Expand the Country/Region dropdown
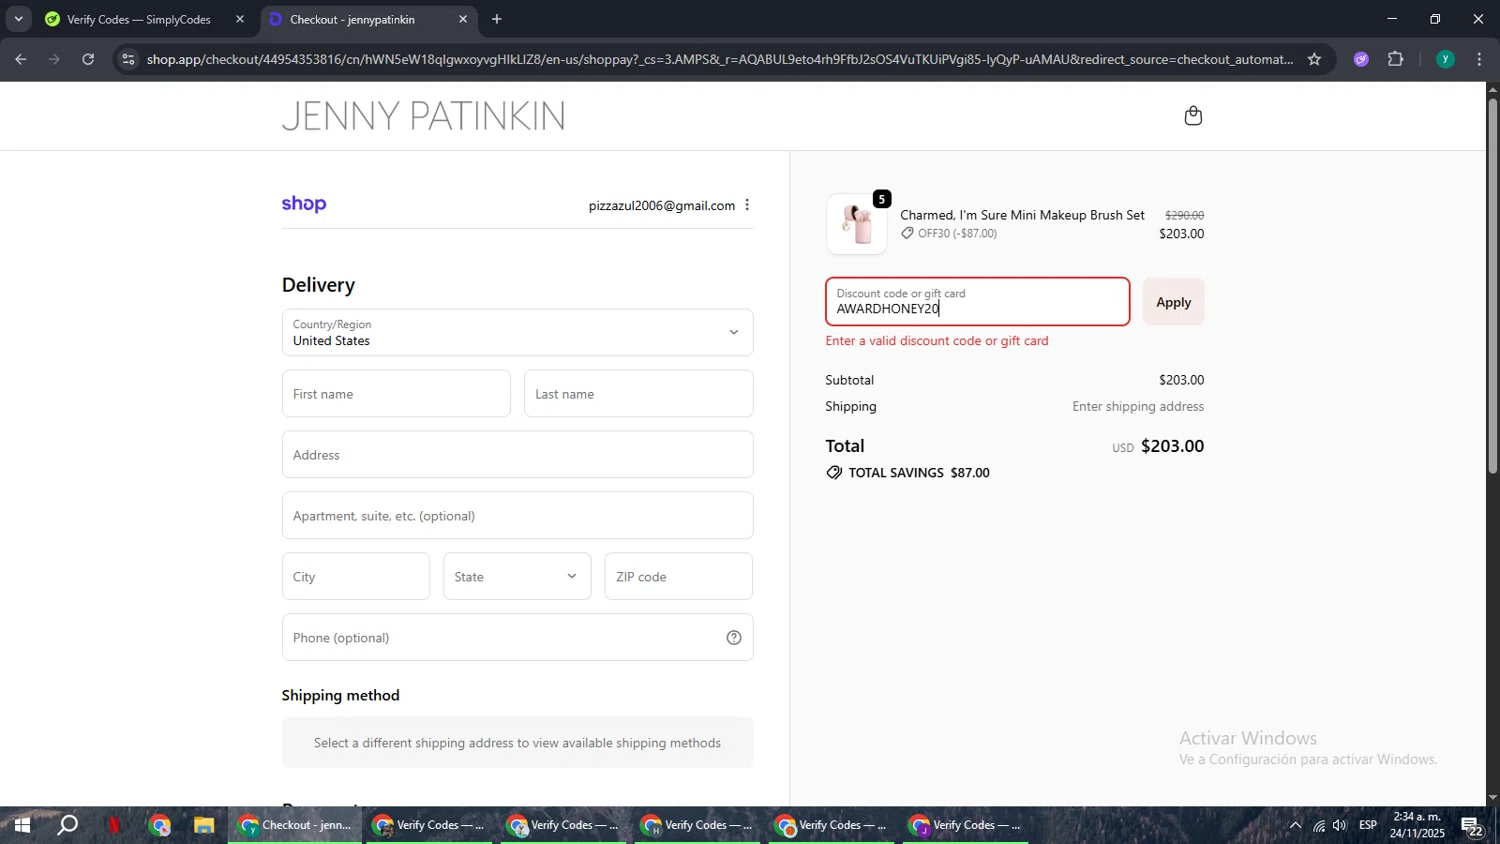The width and height of the screenshot is (1500, 844). 517,333
